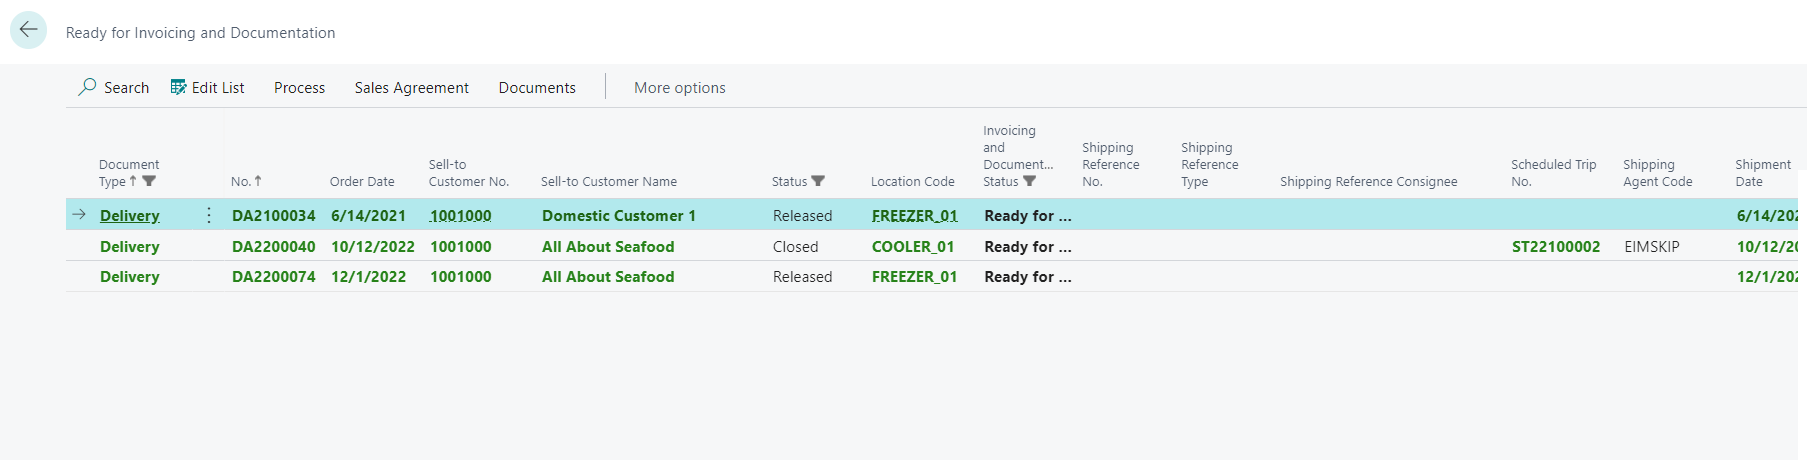Viewport: 1807px width, 460px height.
Task: Click the back arrow button
Action: pos(28,30)
